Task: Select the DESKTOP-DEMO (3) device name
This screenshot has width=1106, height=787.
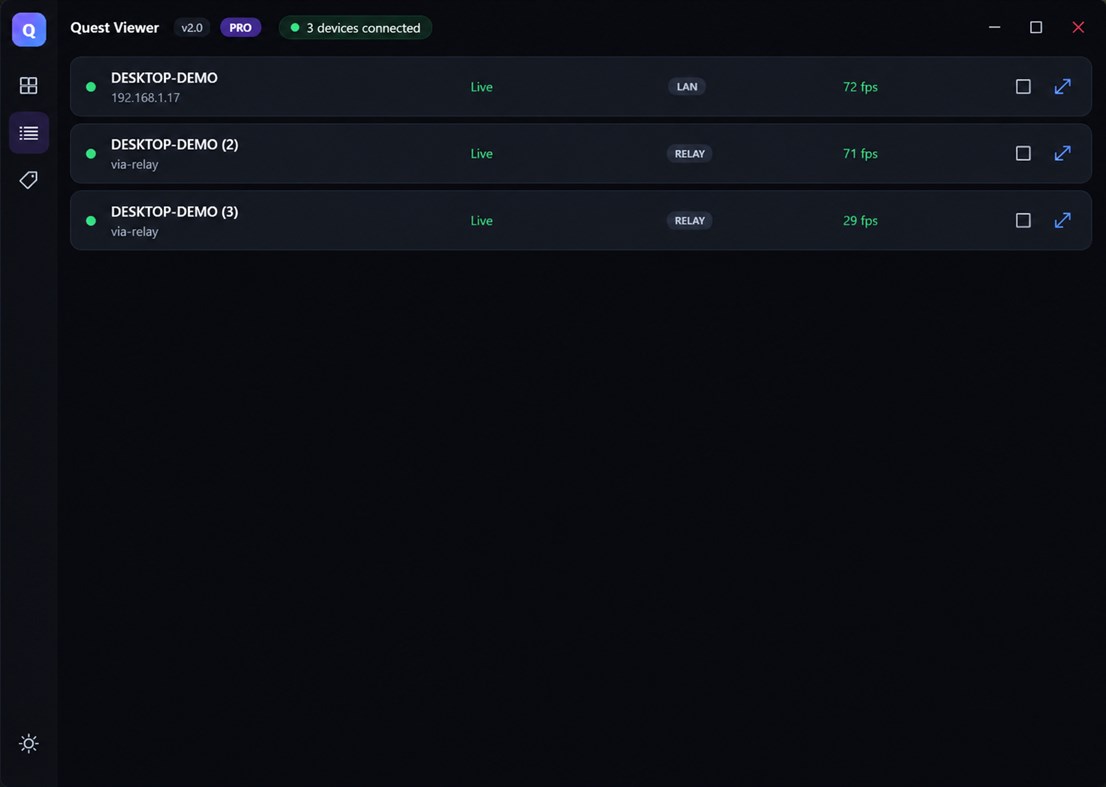Action: point(174,212)
